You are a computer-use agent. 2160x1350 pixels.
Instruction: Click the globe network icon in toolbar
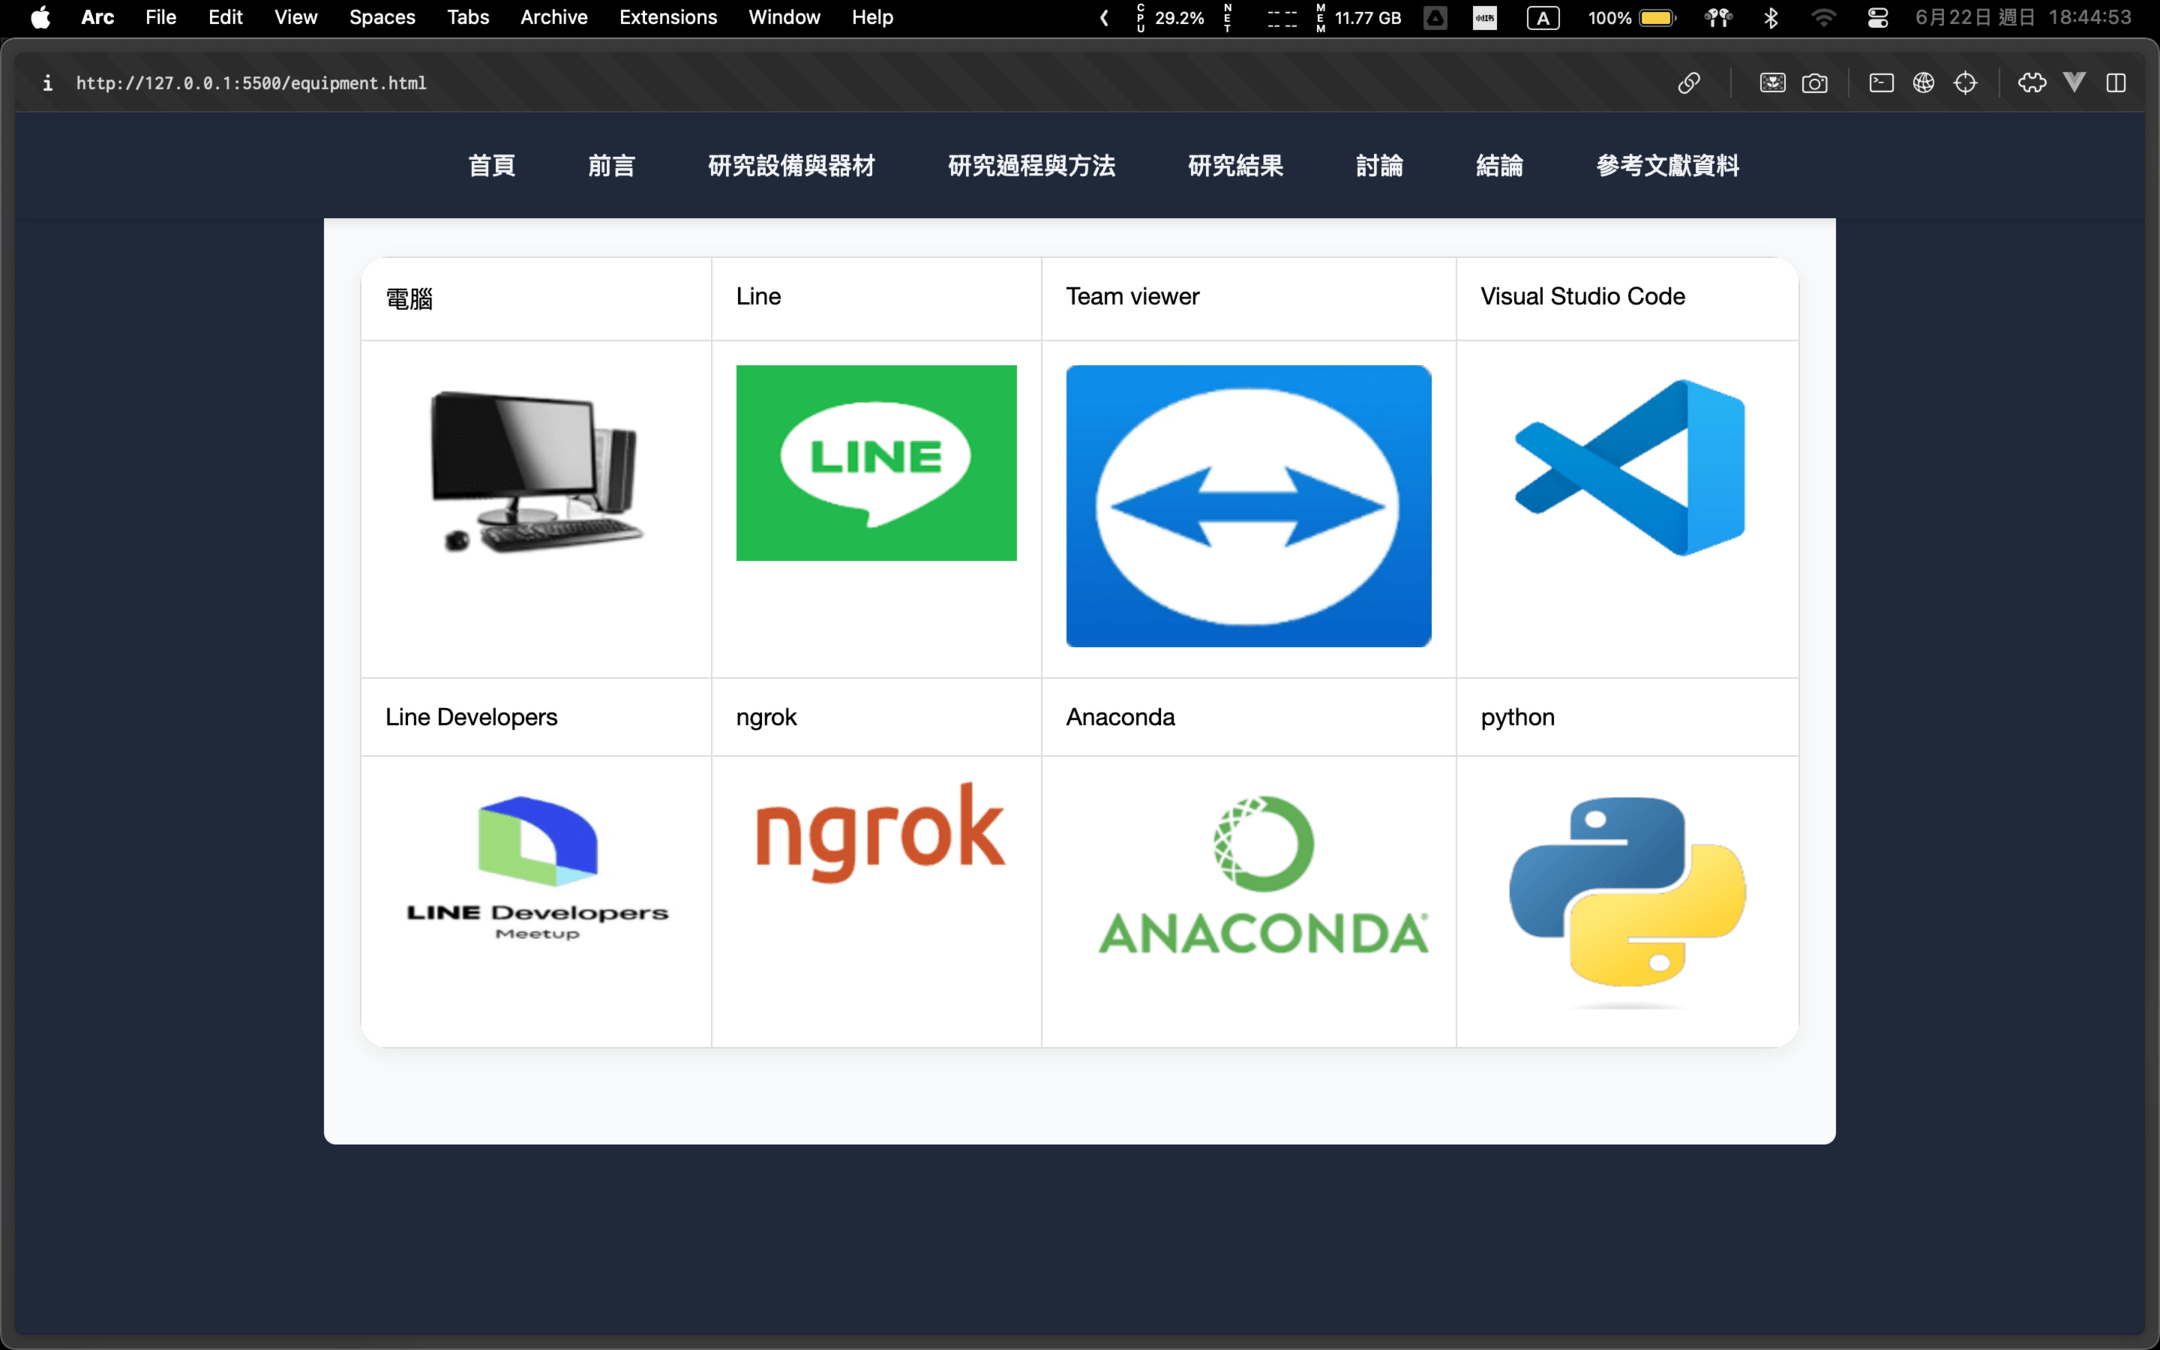tap(1923, 83)
